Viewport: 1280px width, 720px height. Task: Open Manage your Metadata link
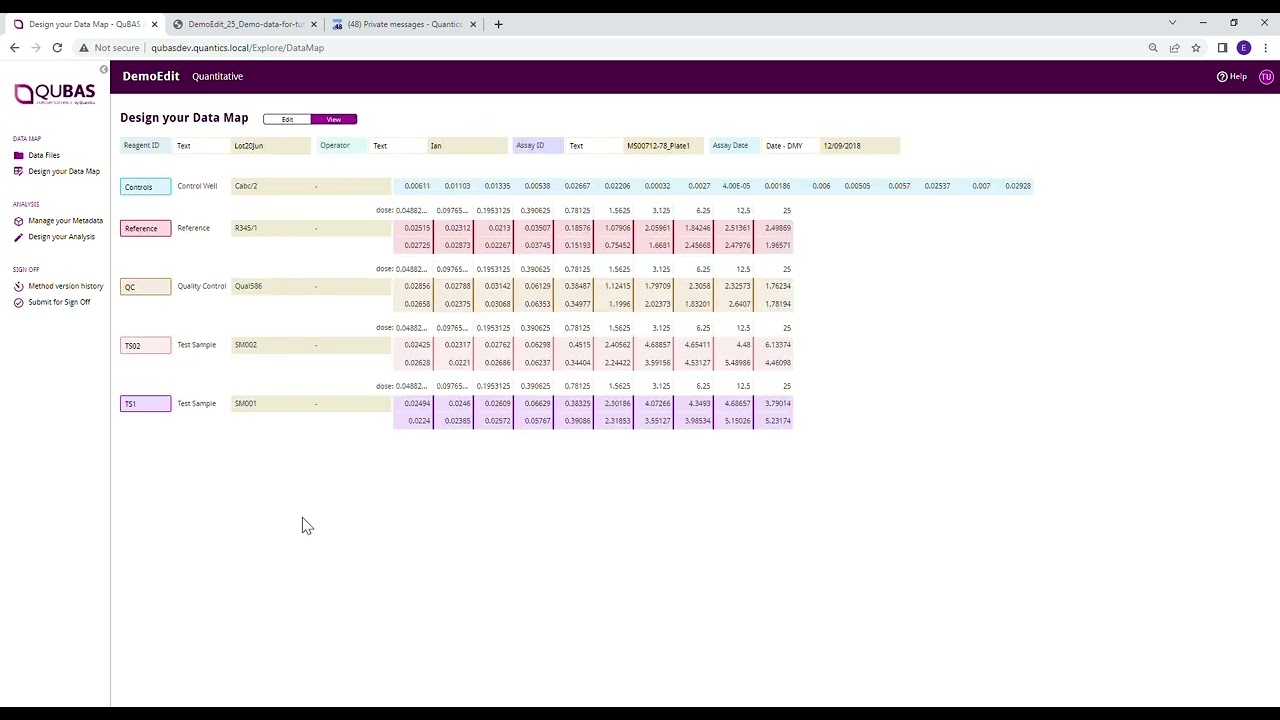tap(65, 221)
